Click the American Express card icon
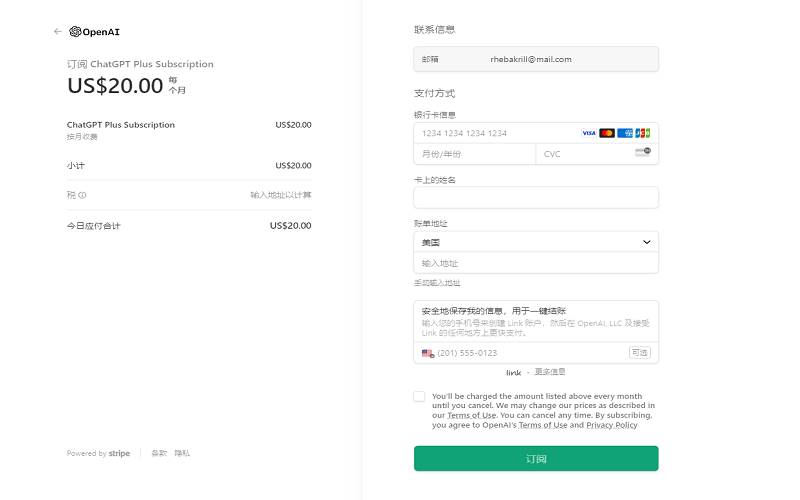Screen dimensions: 800x500 [x=624, y=133]
